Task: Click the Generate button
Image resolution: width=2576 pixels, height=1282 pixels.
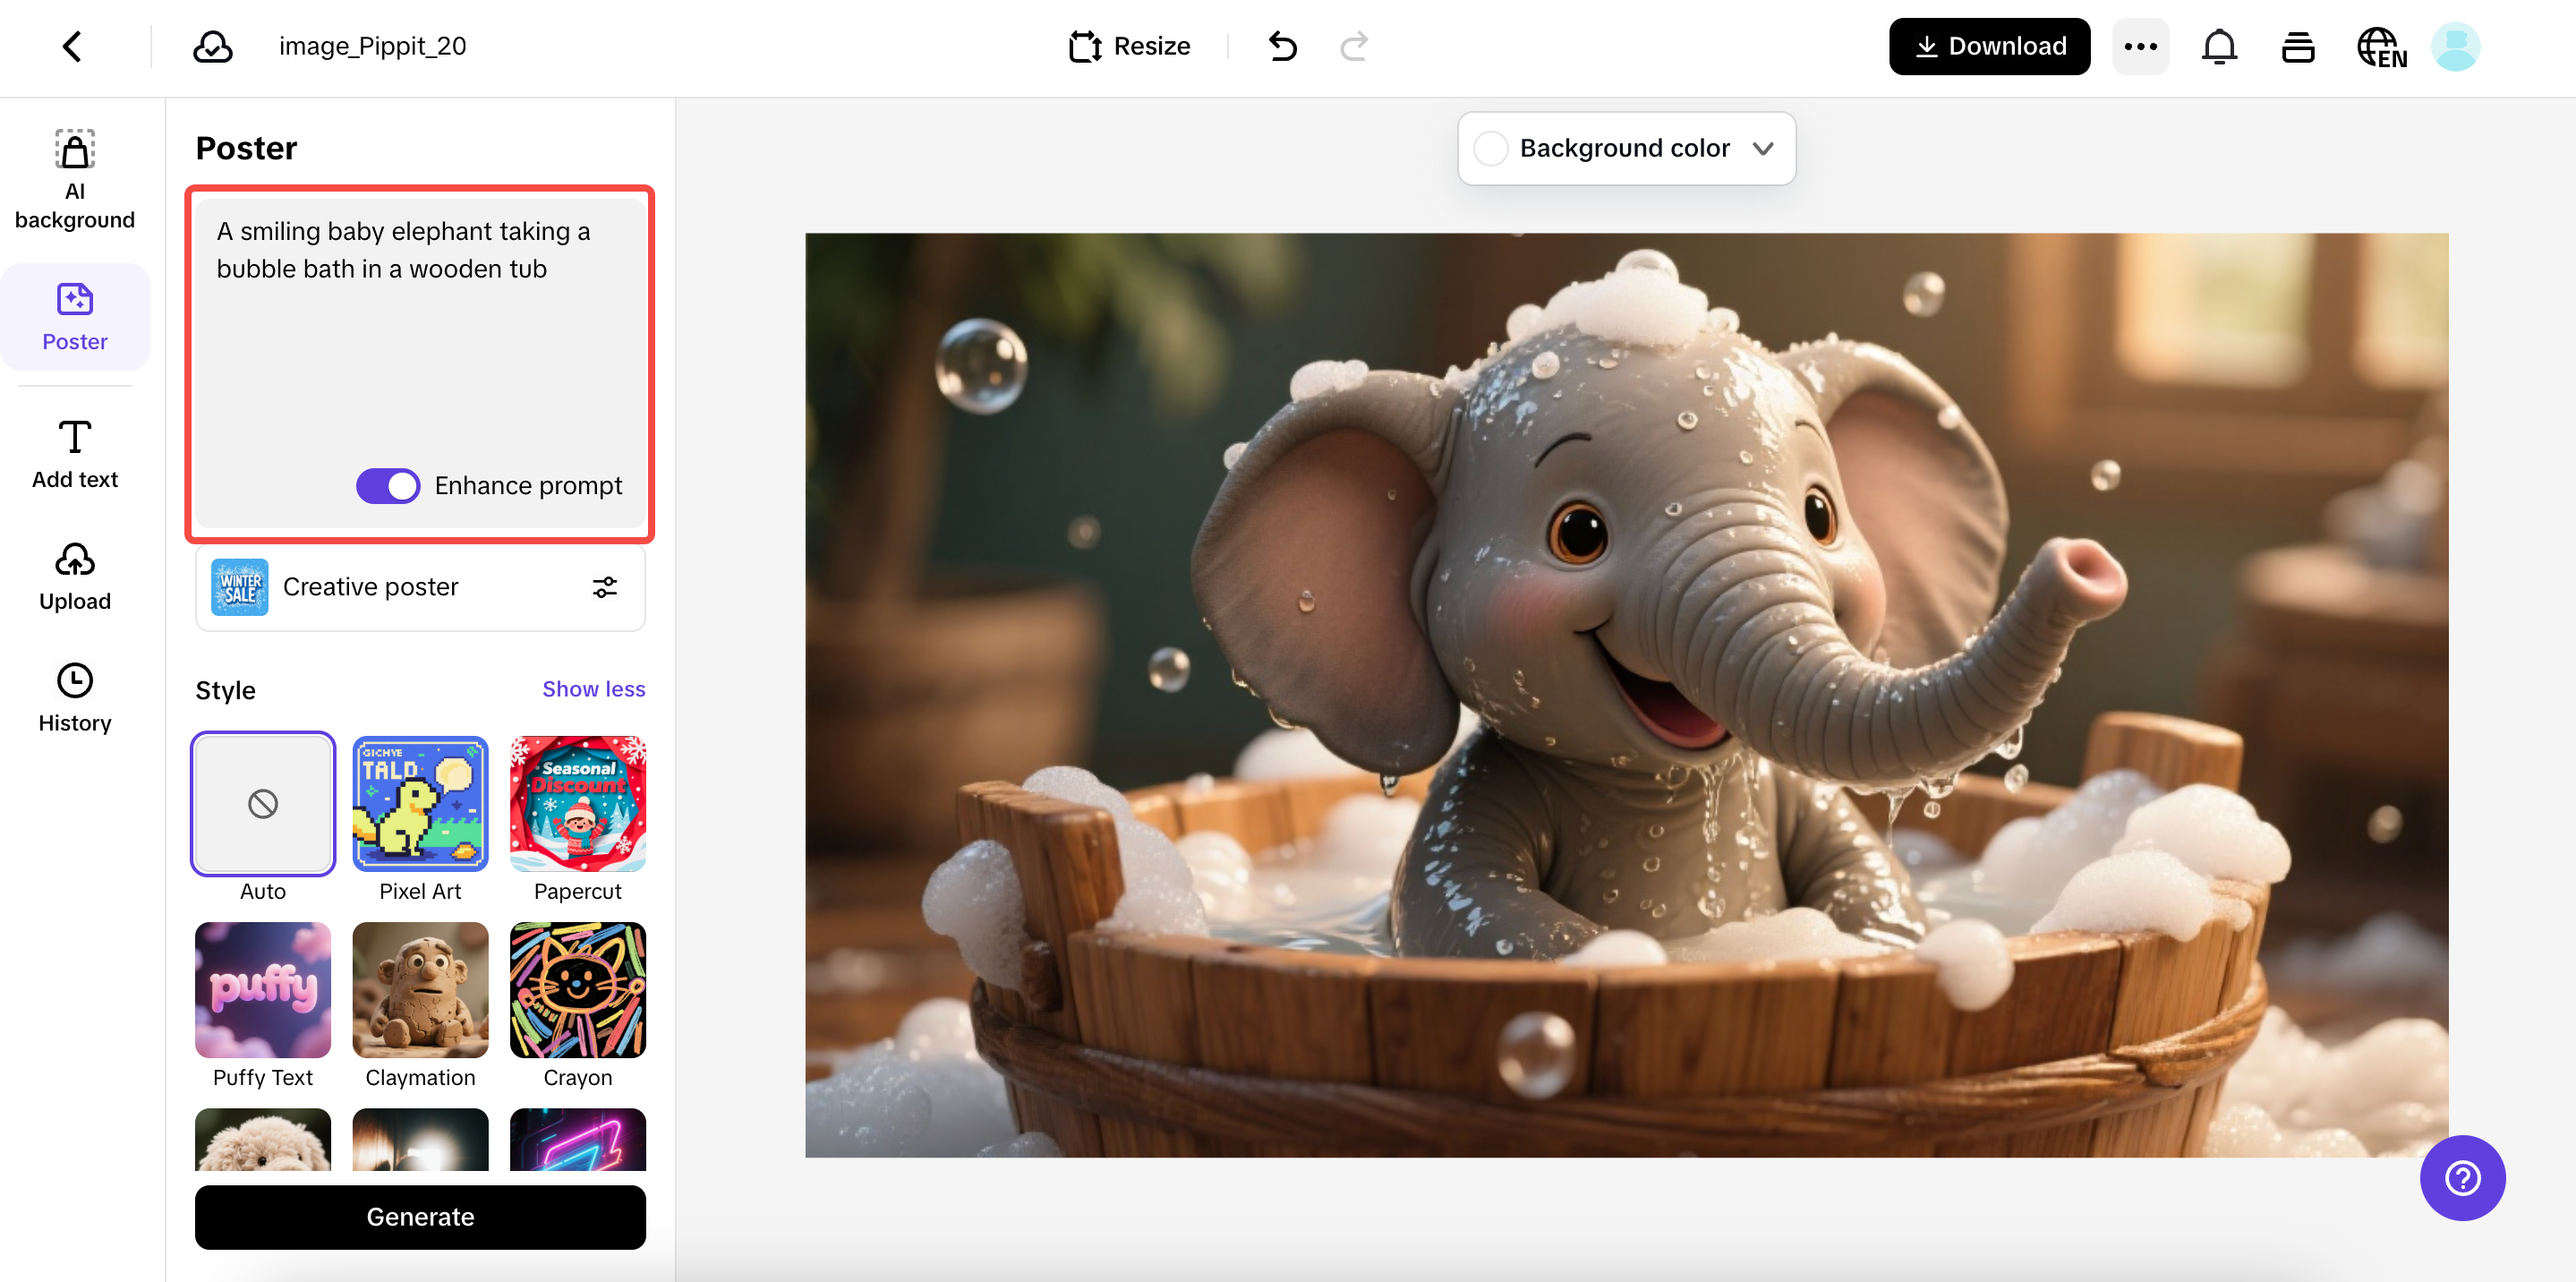Action: tap(419, 1217)
